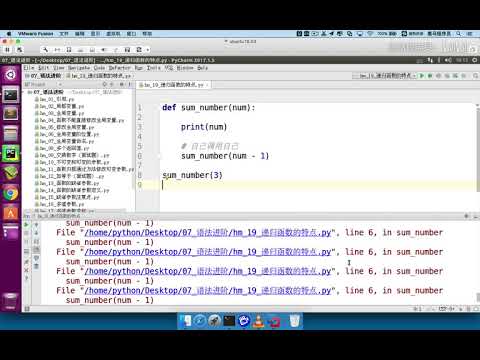
Task: Click the Run console vertical scrollbar
Action: pyautogui.click(x=478, y=297)
